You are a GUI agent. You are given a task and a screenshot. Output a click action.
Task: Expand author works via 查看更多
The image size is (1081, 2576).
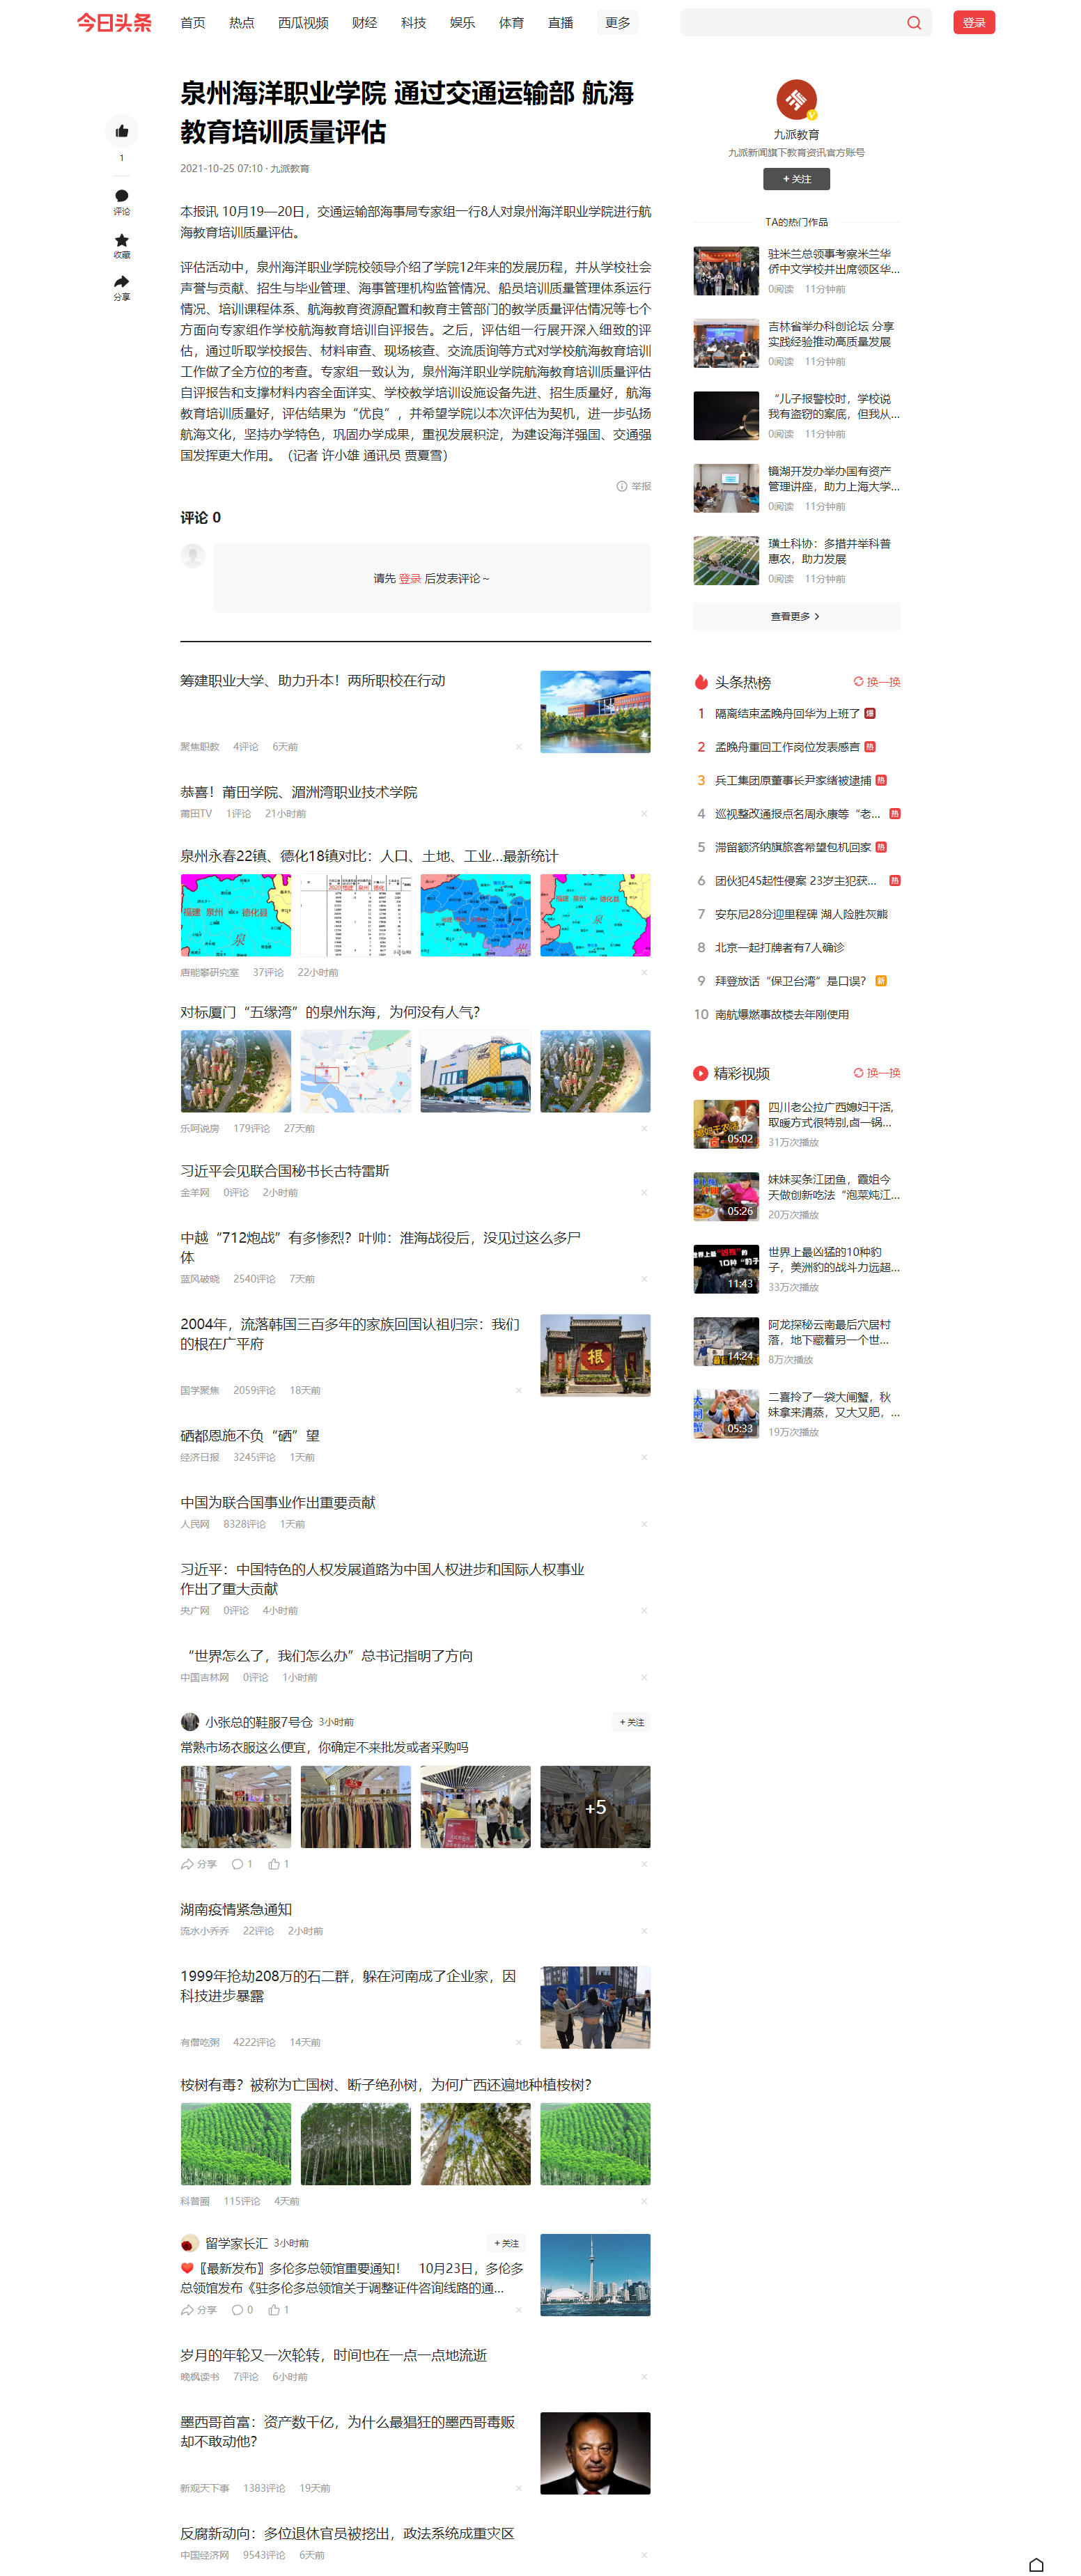pyautogui.click(x=795, y=617)
